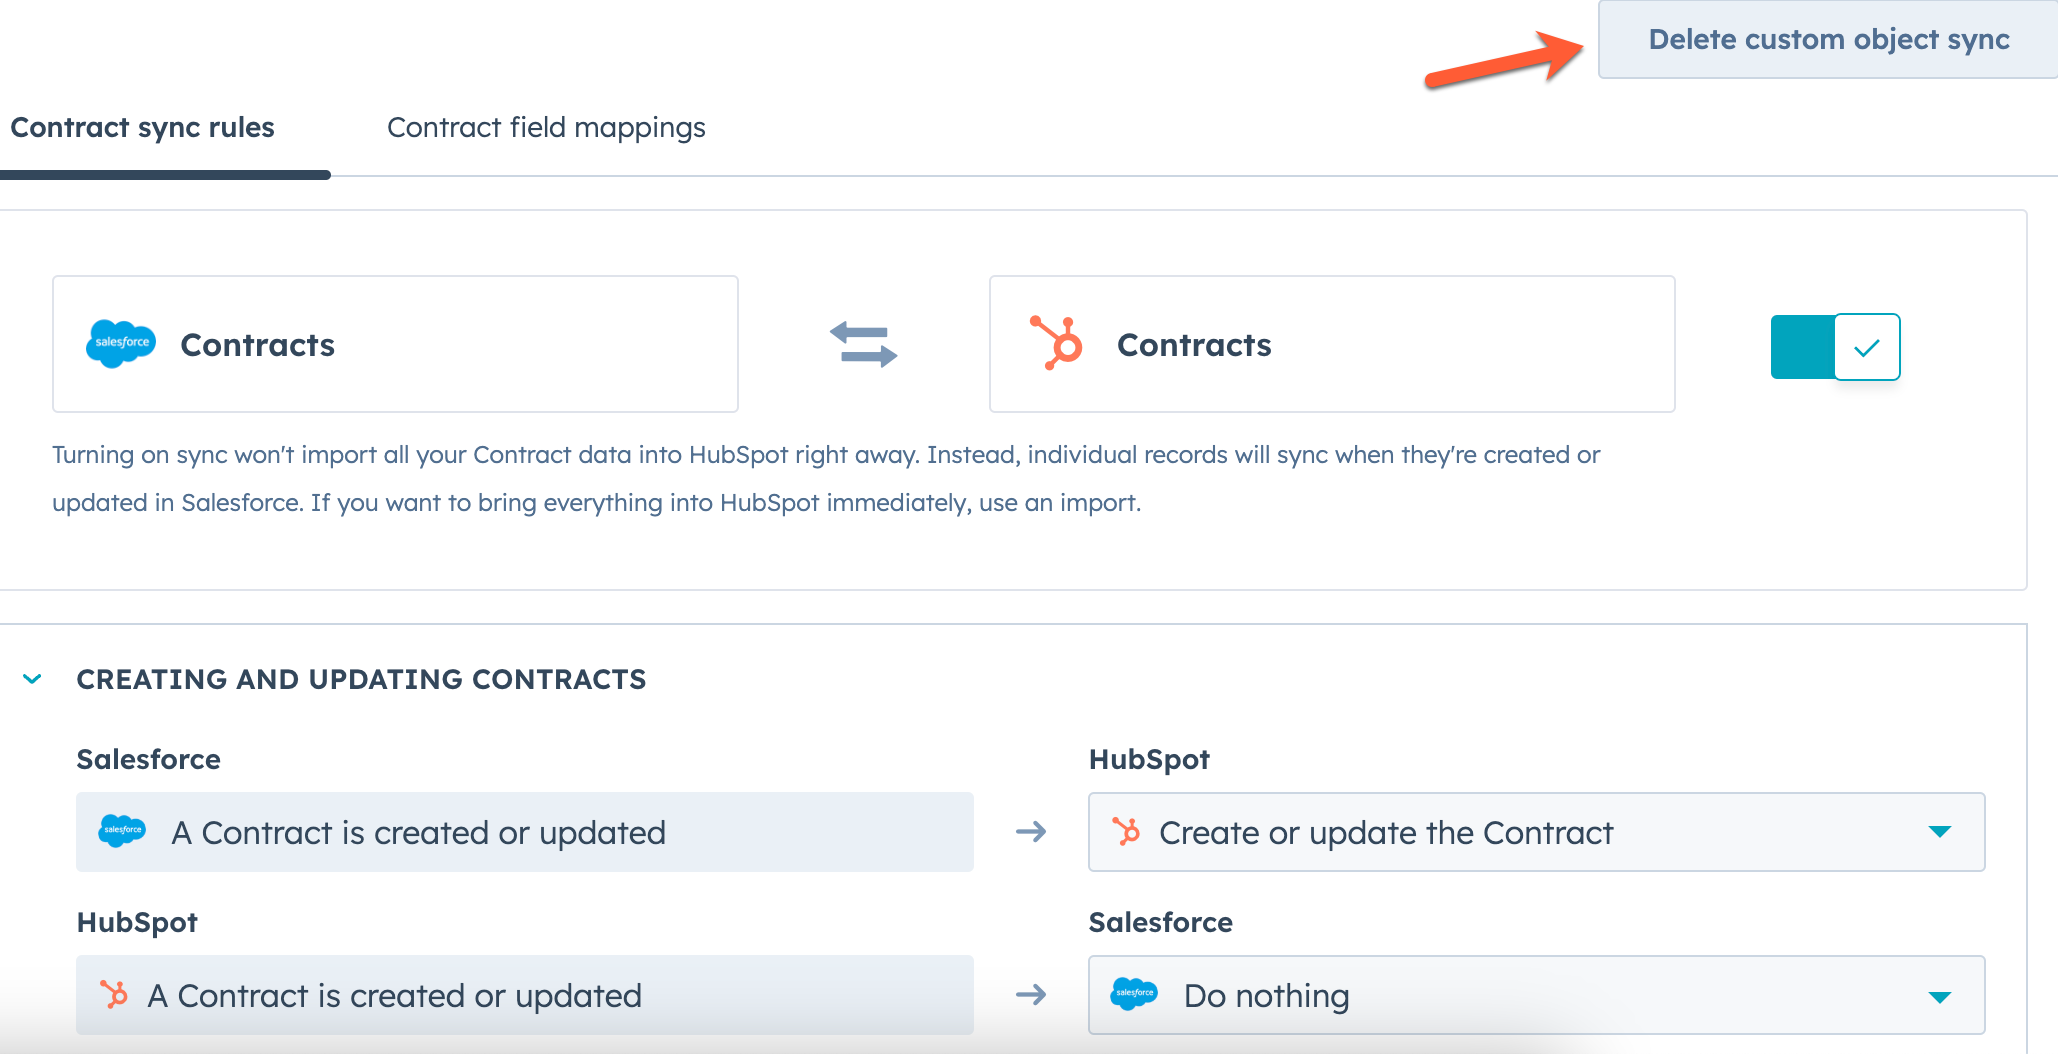Image resolution: width=2058 pixels, height=1054 pixels.
Task: Toggle off syncing between Salesforce and HubSpot Contracts
Action: click(x=1834, y=347)
